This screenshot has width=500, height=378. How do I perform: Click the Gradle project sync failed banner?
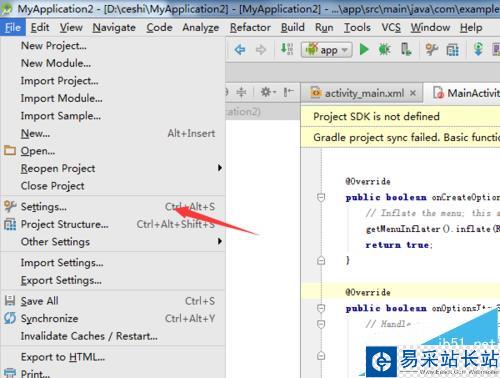400,137
